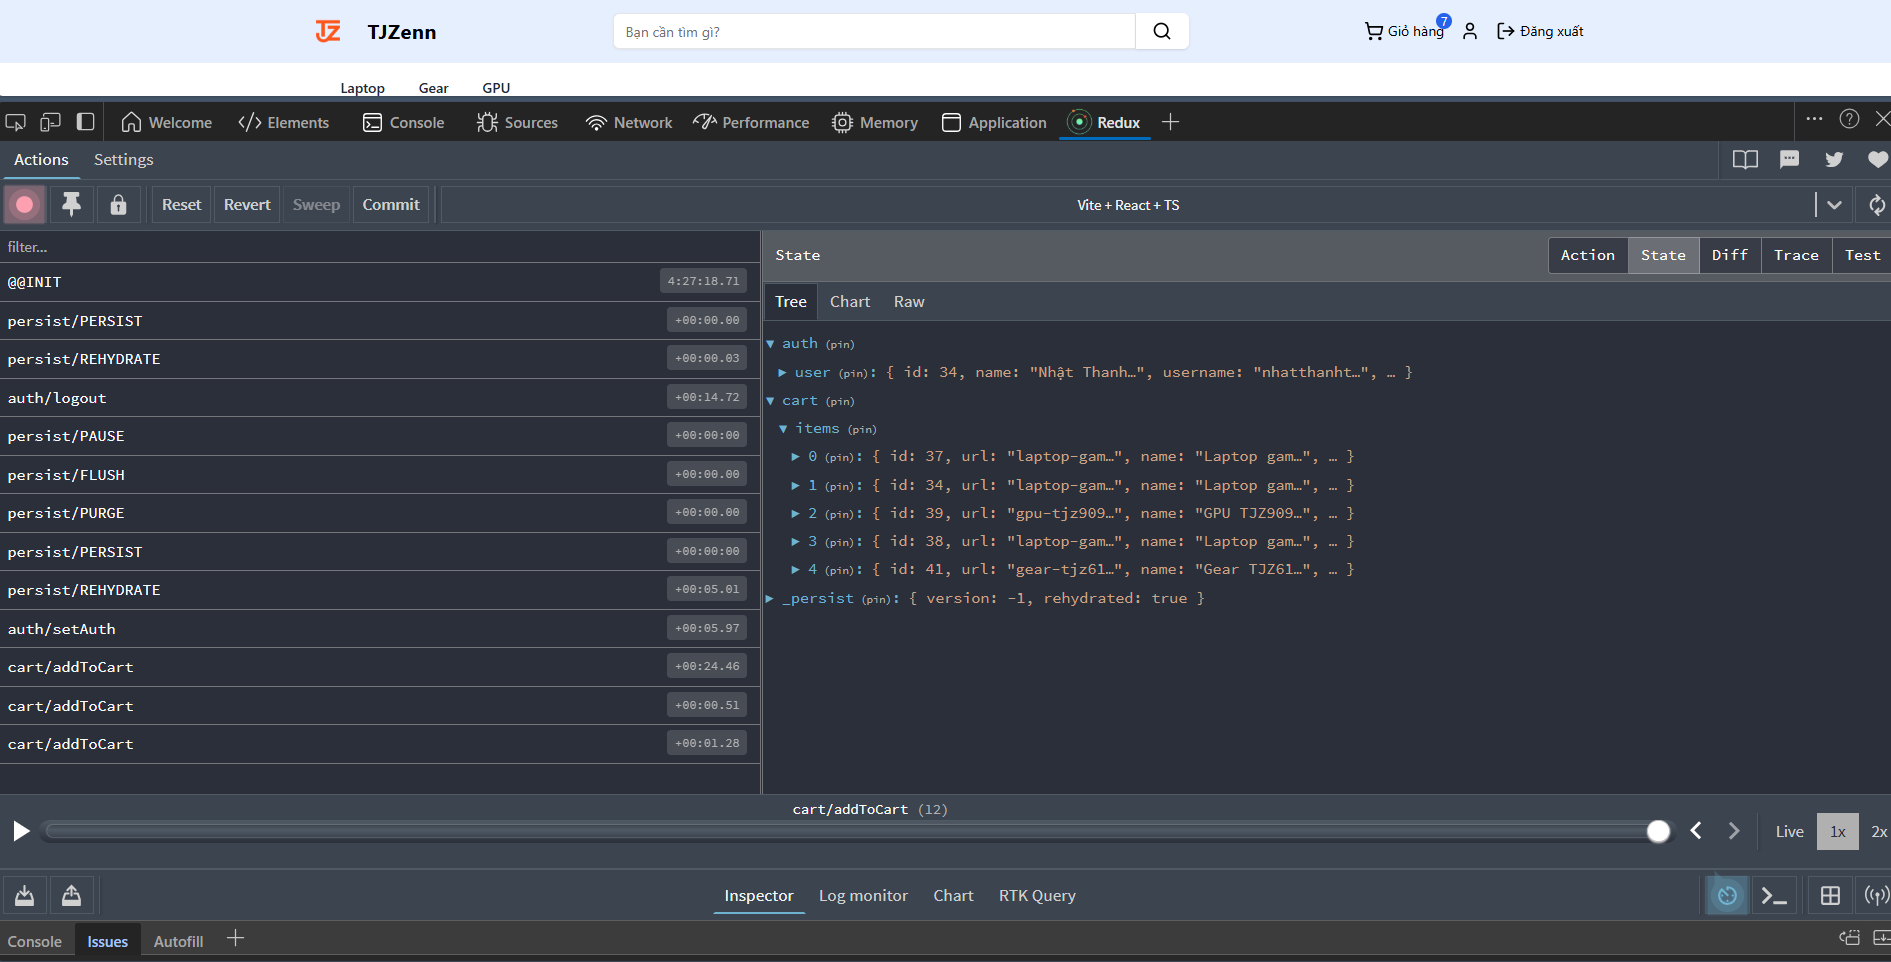Click the red record/pause recording button
The image size is (1891, 962).
[x=25, y=205]
